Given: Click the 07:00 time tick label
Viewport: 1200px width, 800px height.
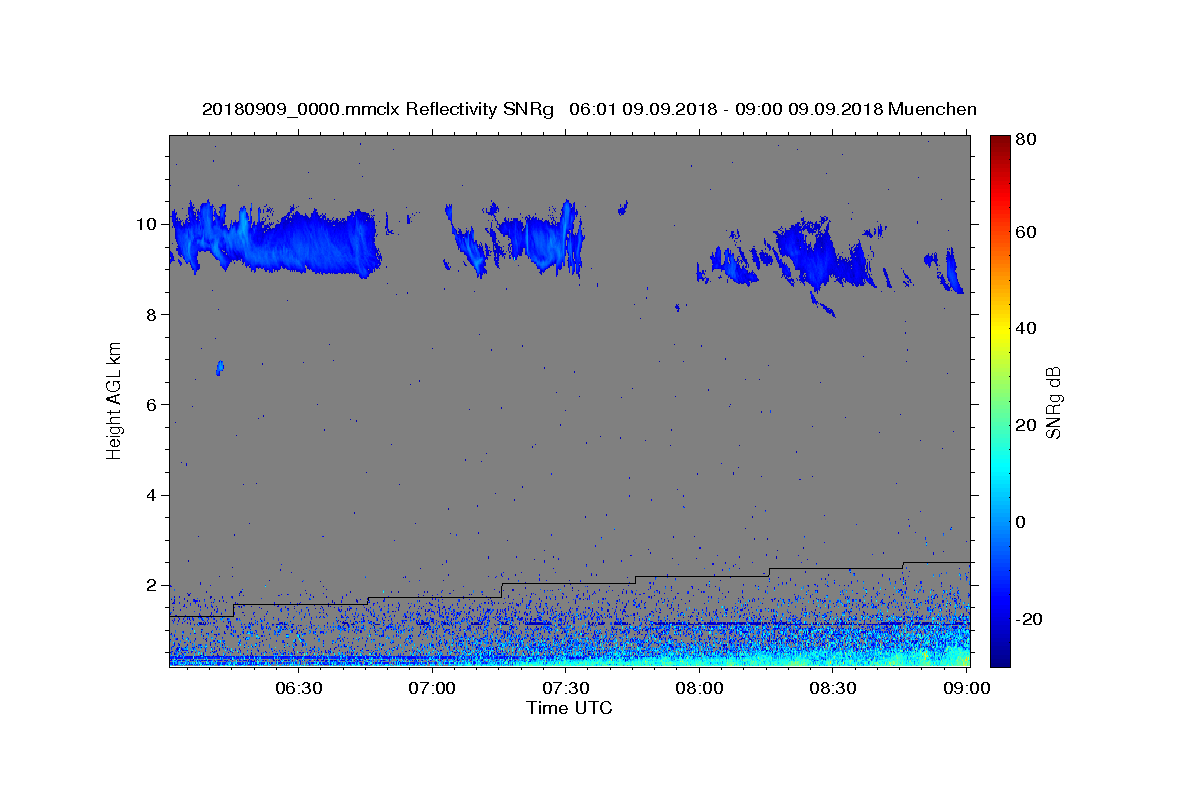Looking at the screenshot, I should 433,688.
